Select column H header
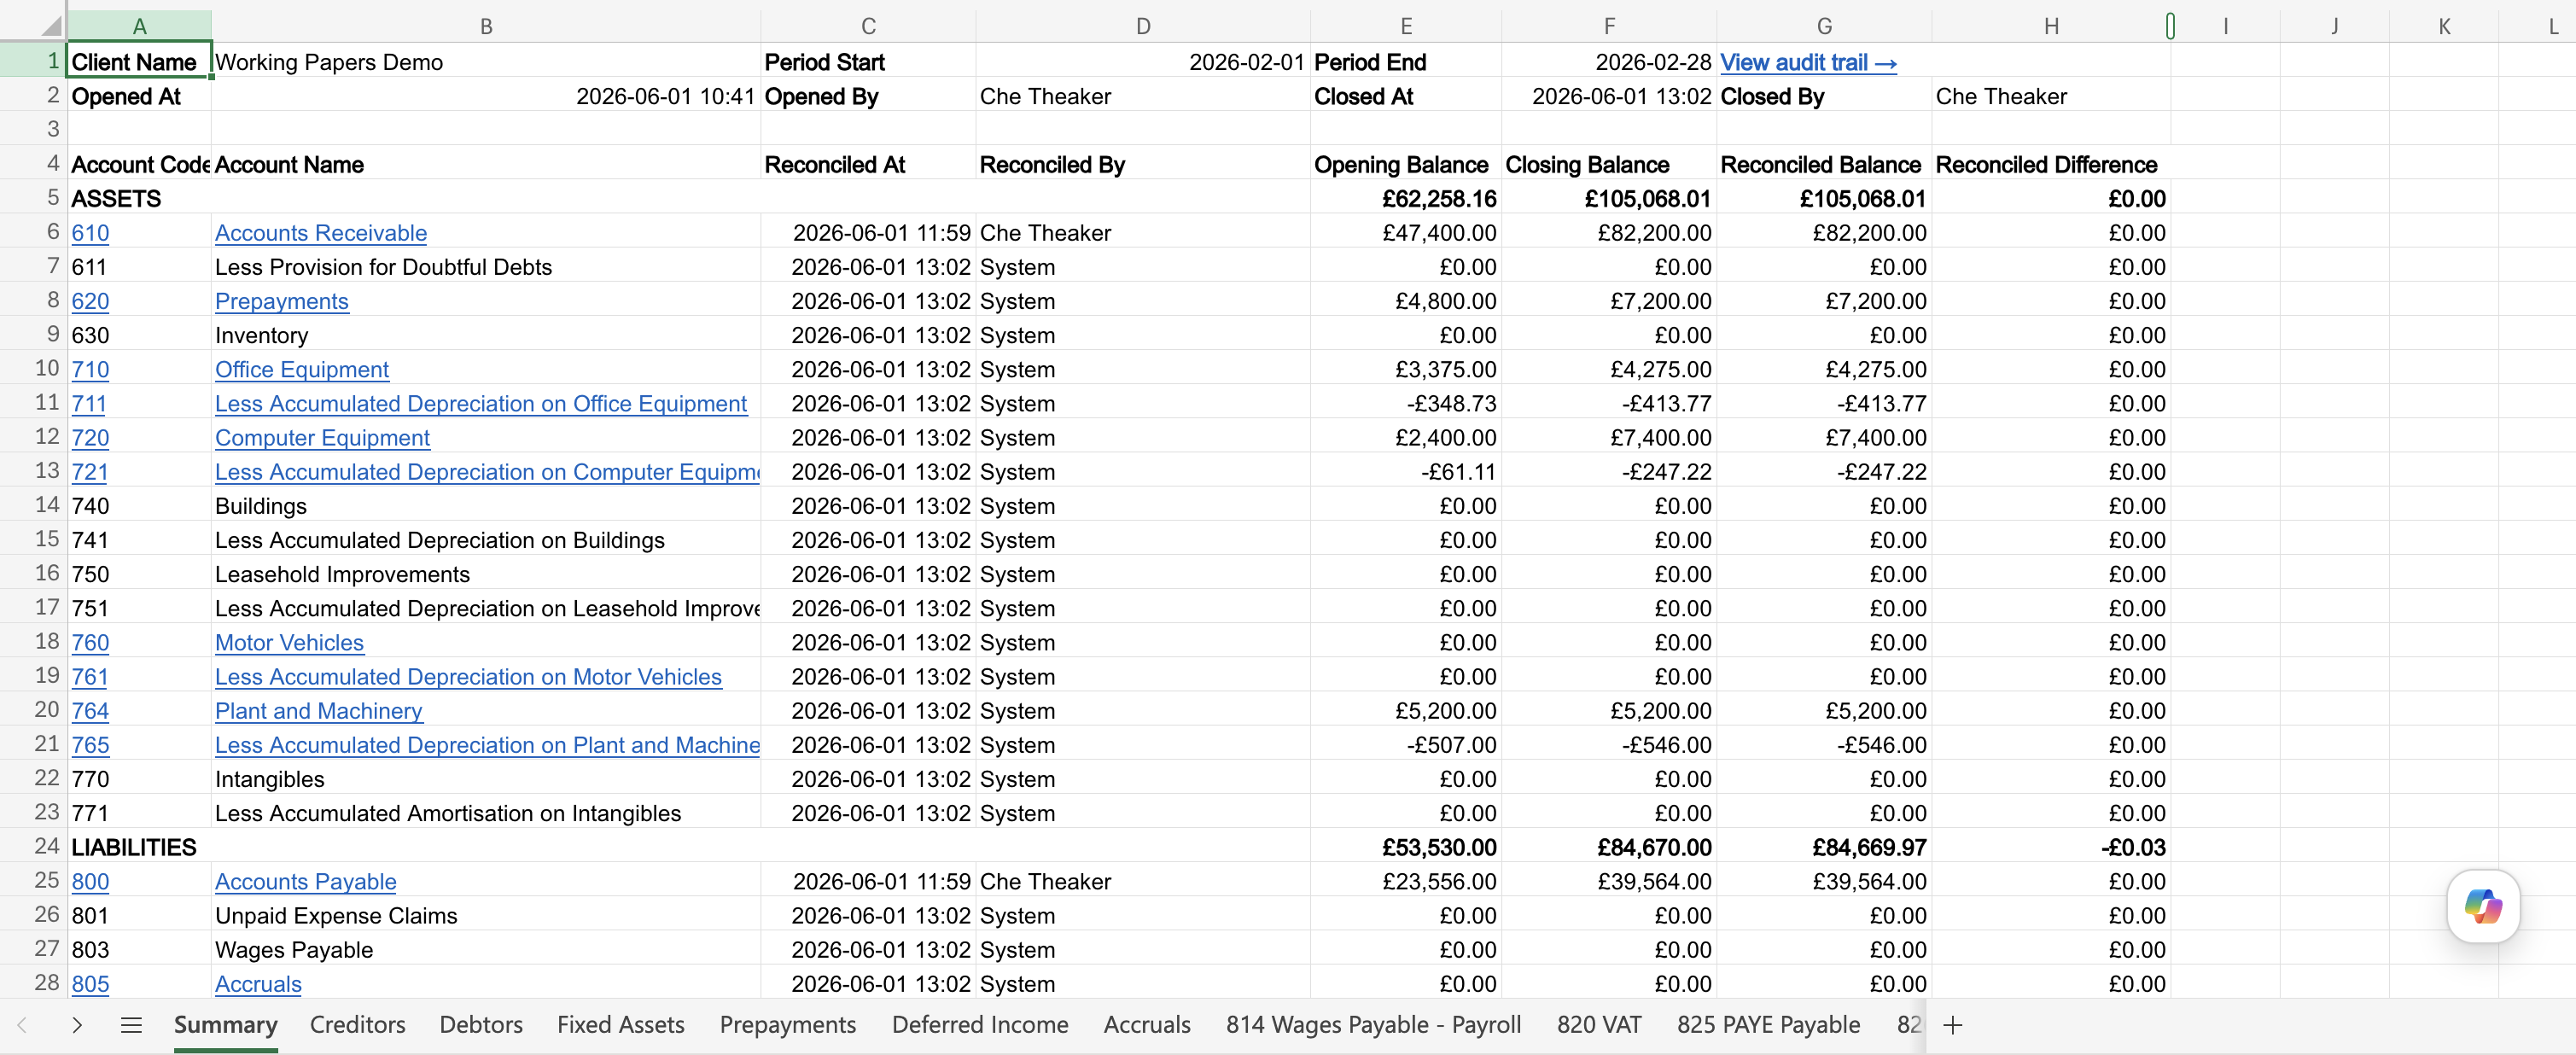The width and height of the screenshot is (2576, 1055). click(x=2051, y=26)
